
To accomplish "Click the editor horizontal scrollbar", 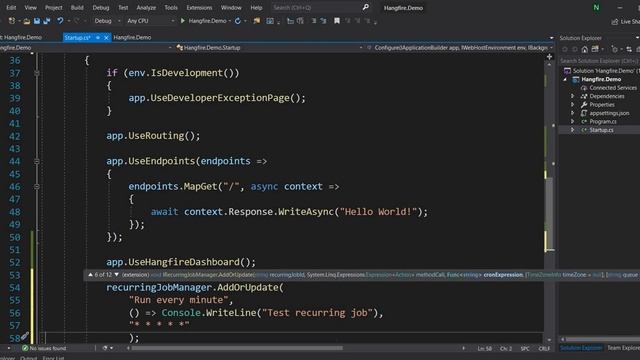I will [238, 348].
